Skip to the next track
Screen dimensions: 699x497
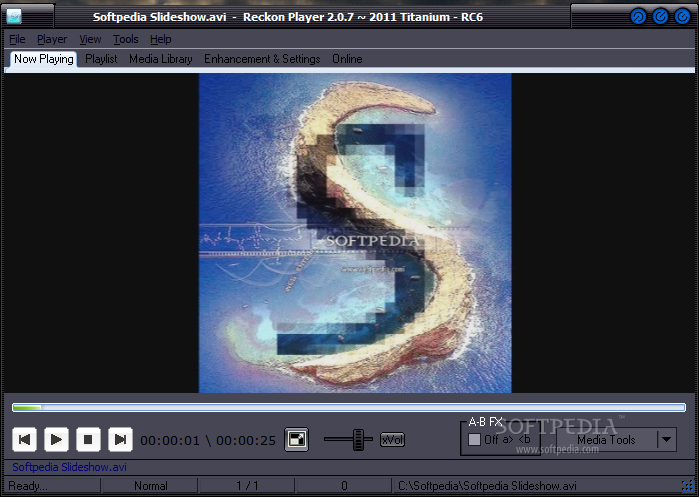click(120, 439)
